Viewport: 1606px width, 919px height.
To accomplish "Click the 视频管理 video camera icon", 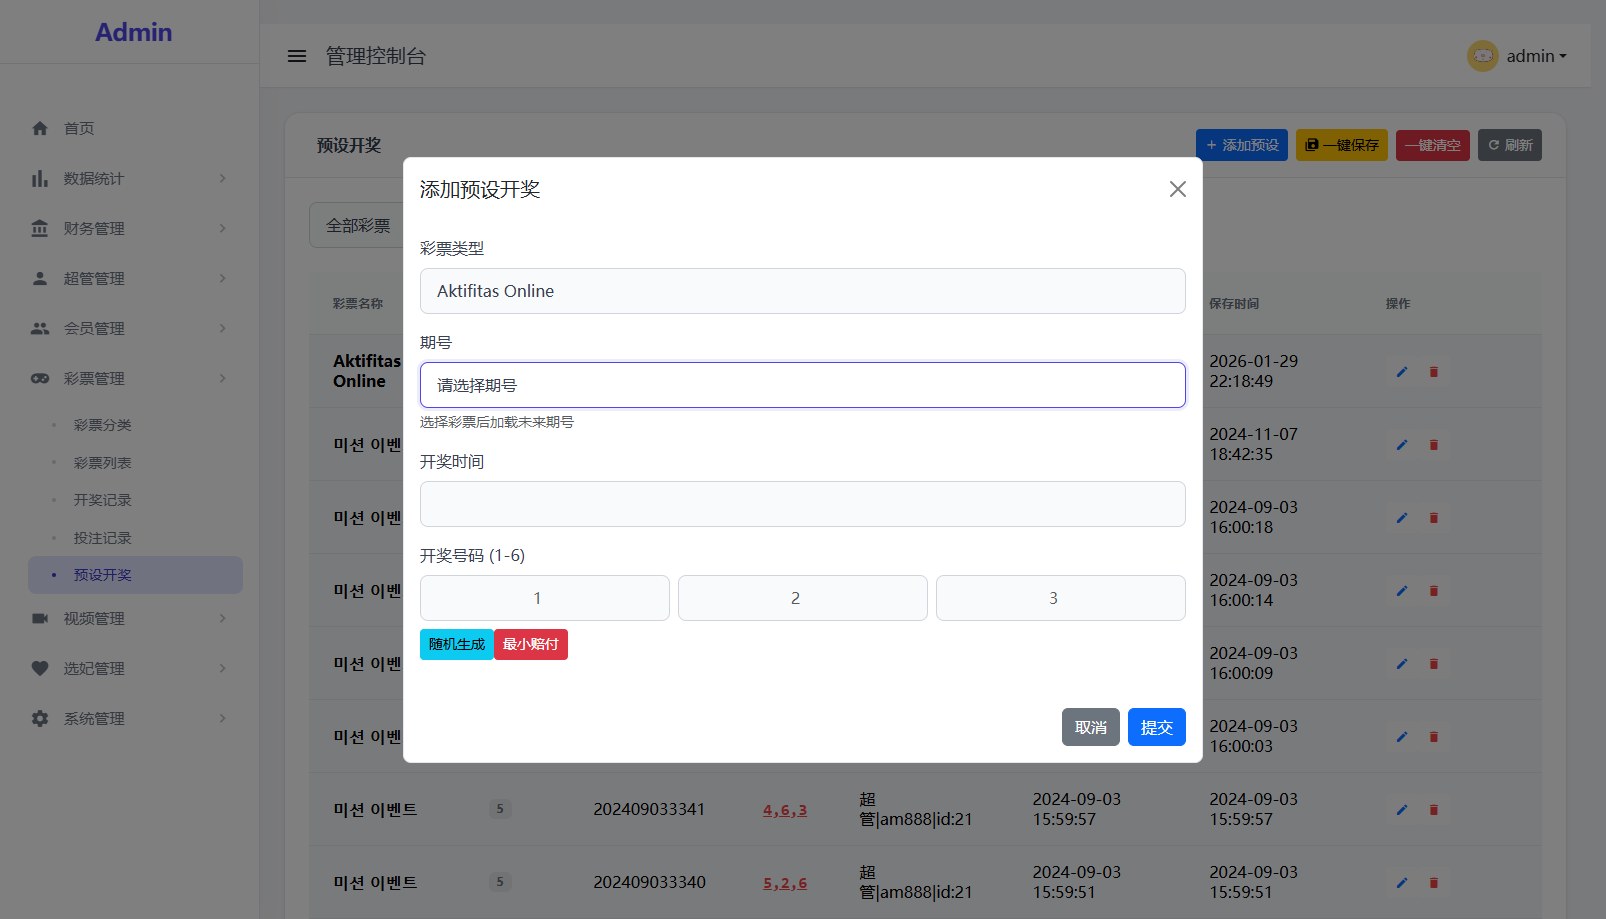I will tap(40, 618).
